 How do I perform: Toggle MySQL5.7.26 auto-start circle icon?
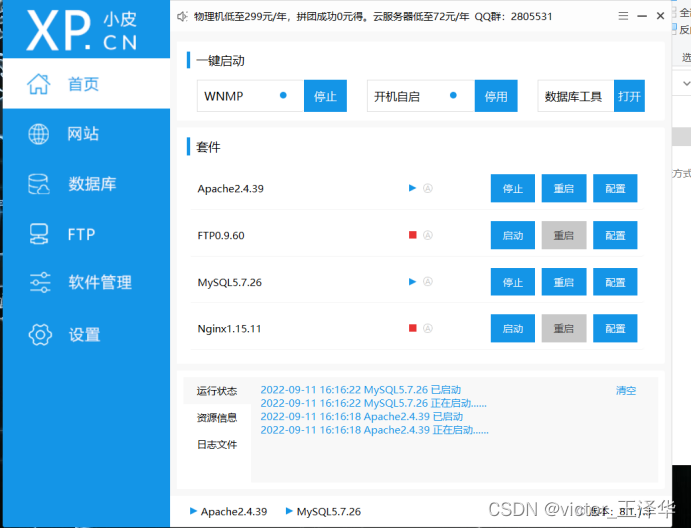click(x=428, y=282)
